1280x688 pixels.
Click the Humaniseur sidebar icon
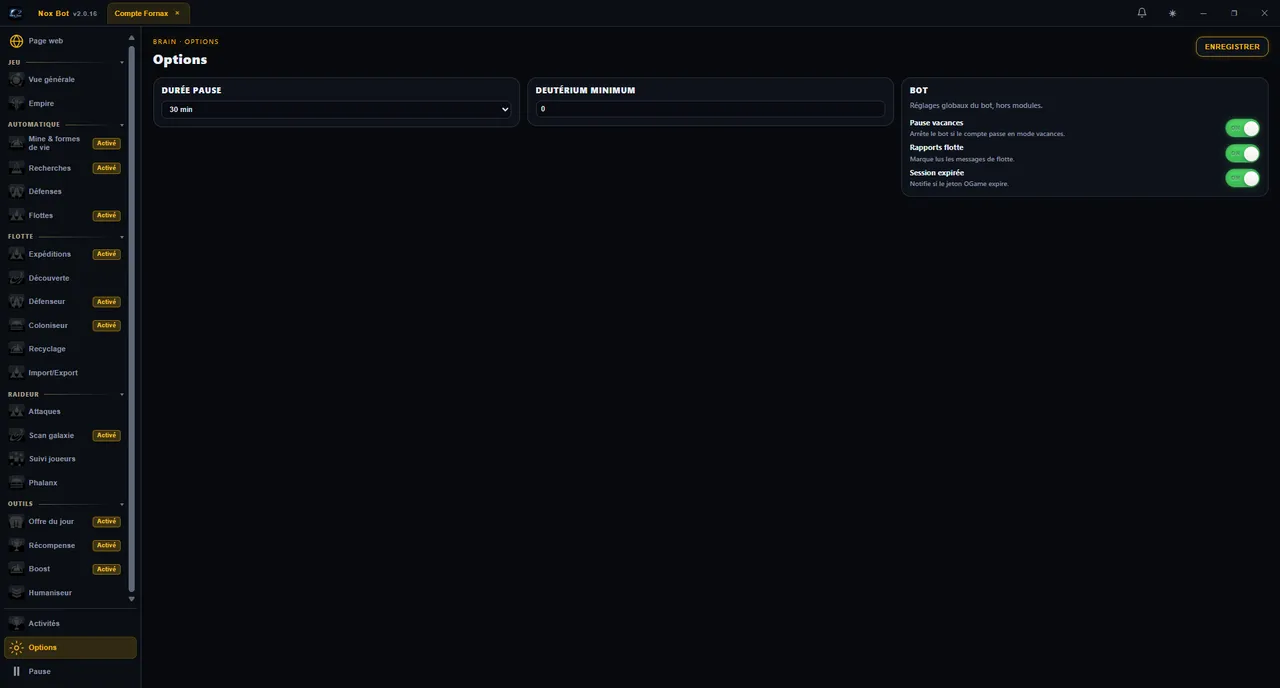16,593
